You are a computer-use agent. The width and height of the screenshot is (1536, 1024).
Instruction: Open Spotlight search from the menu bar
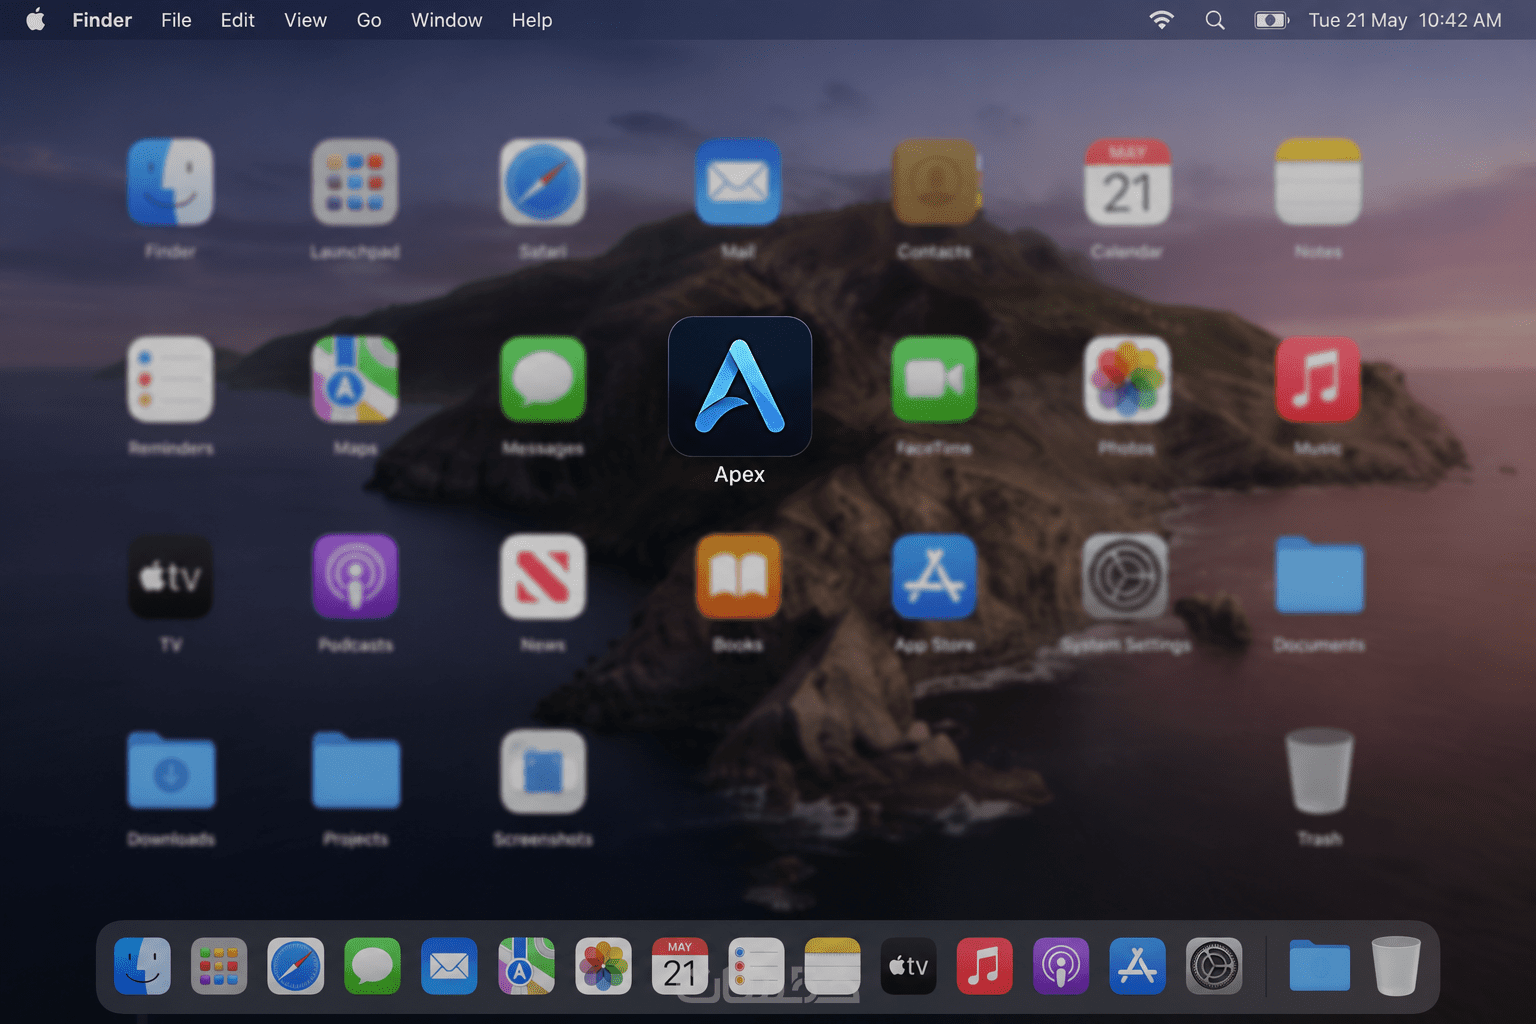click(x=1215, y=20)
